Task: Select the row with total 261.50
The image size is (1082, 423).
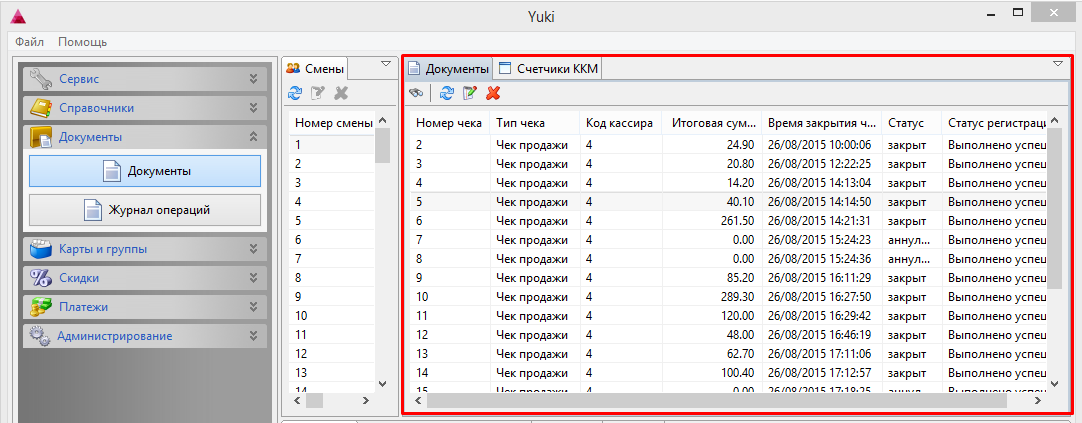Action: click(x=729, y=221)
